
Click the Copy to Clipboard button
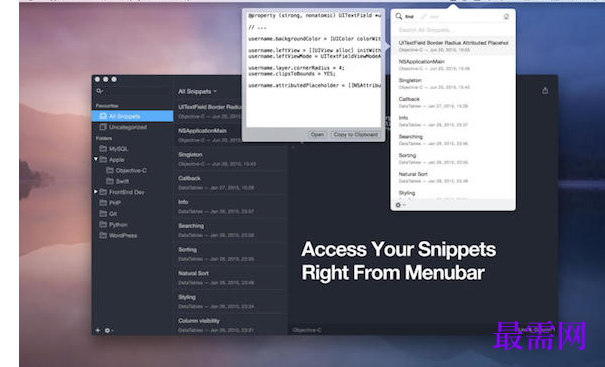click(356, 134)
